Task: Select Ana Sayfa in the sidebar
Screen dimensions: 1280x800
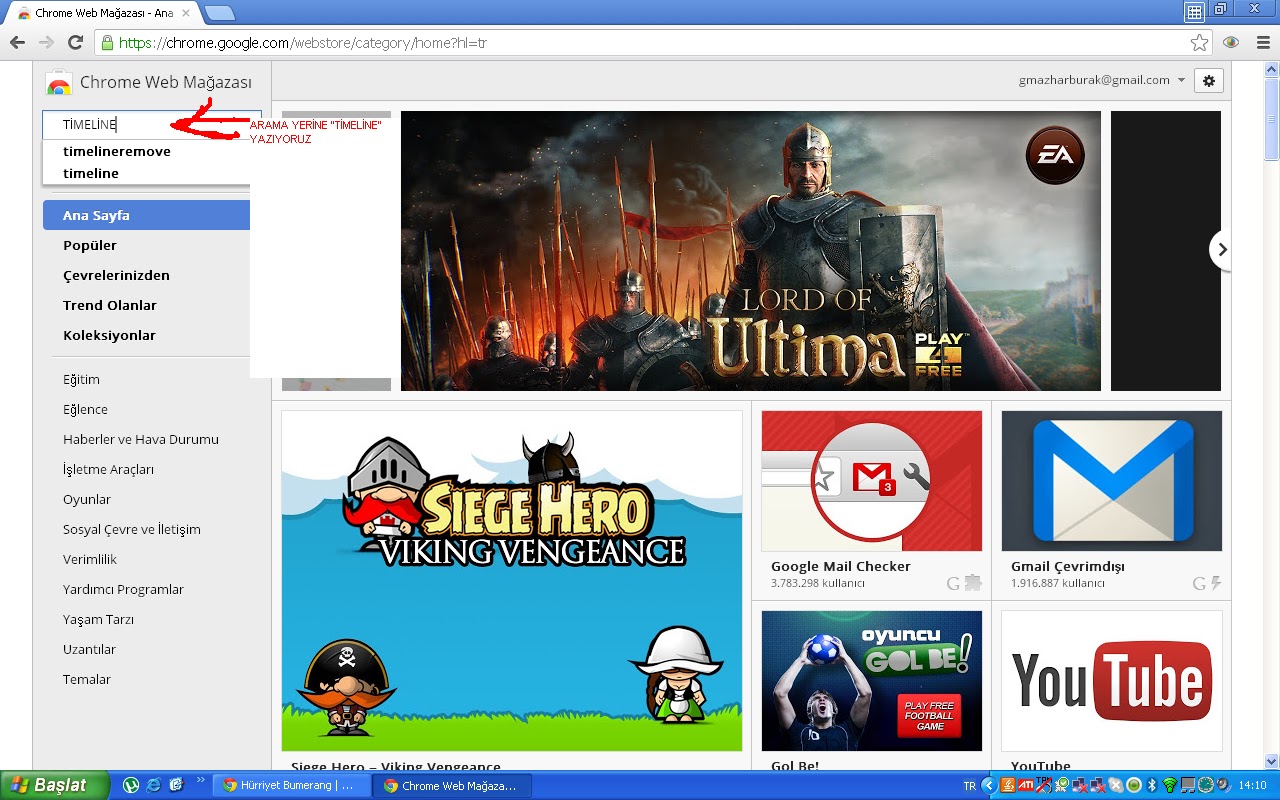Action: pyautogui.click(x=146, y=215)
